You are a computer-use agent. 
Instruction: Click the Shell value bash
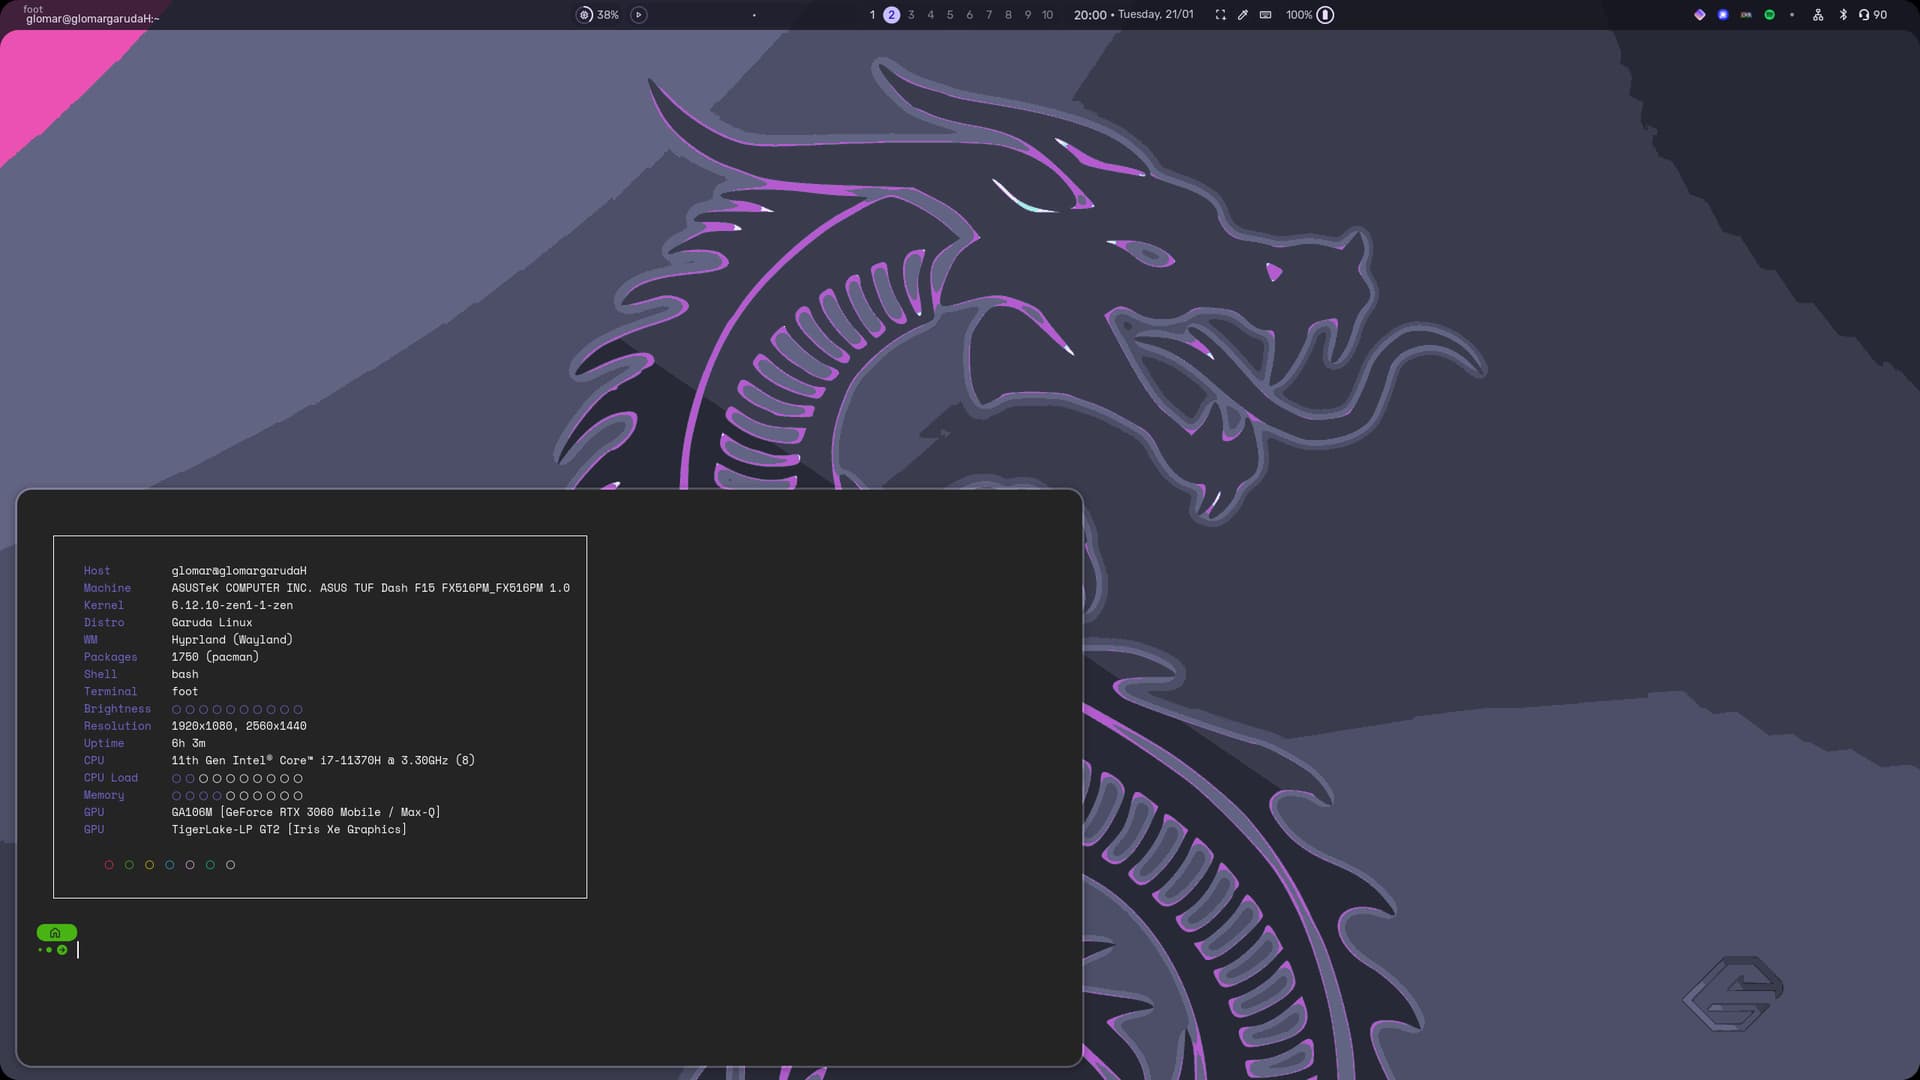(185, 674)
